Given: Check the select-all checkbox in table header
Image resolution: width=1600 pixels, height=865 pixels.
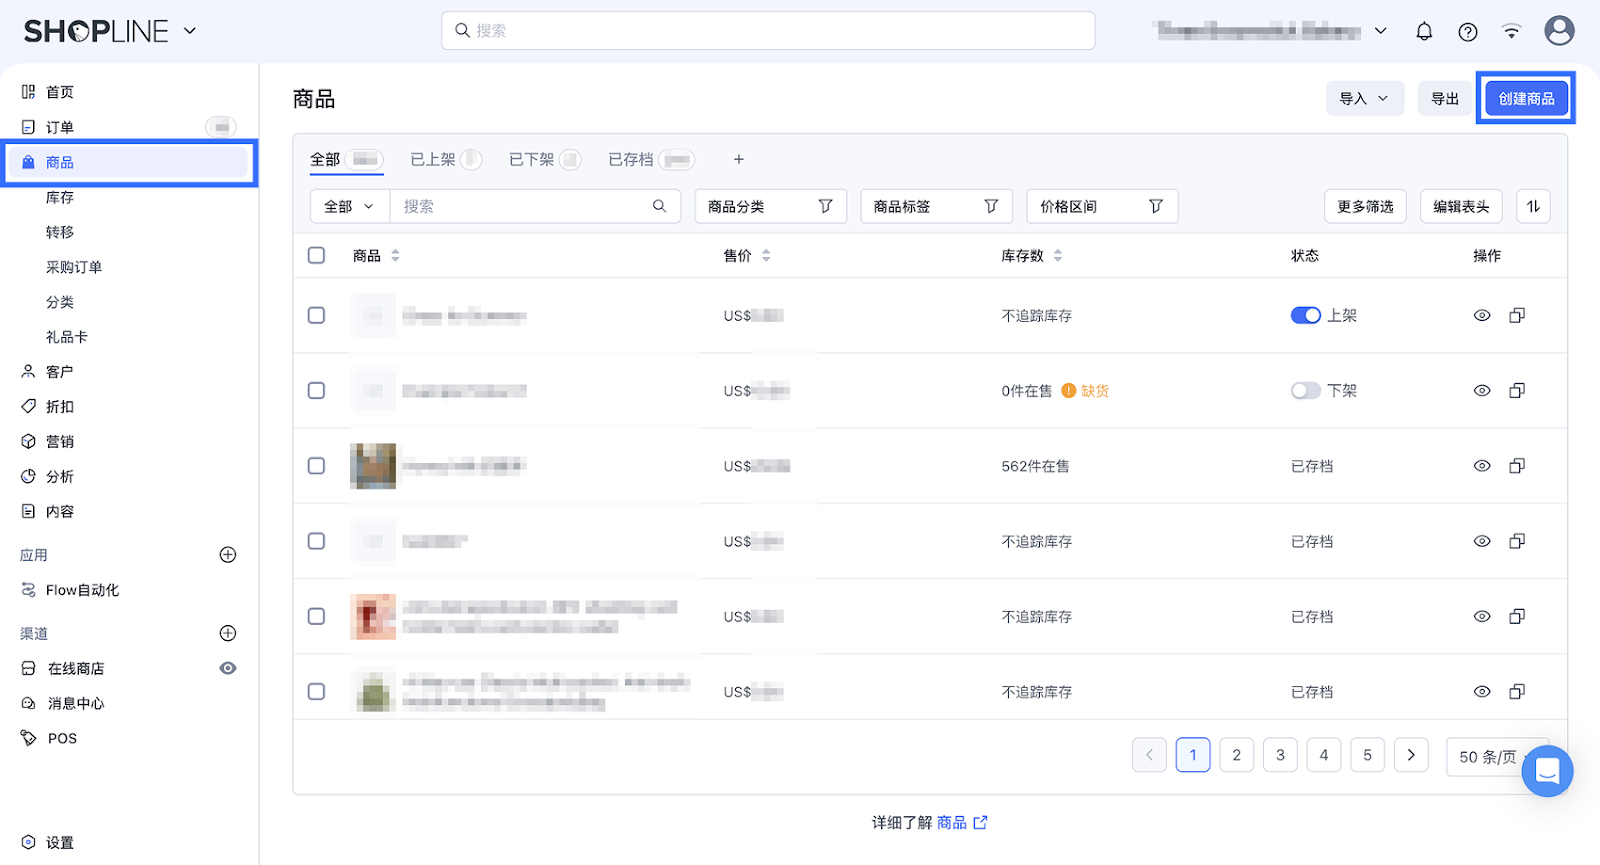Looking at the screenshot, I should point(317,256).
